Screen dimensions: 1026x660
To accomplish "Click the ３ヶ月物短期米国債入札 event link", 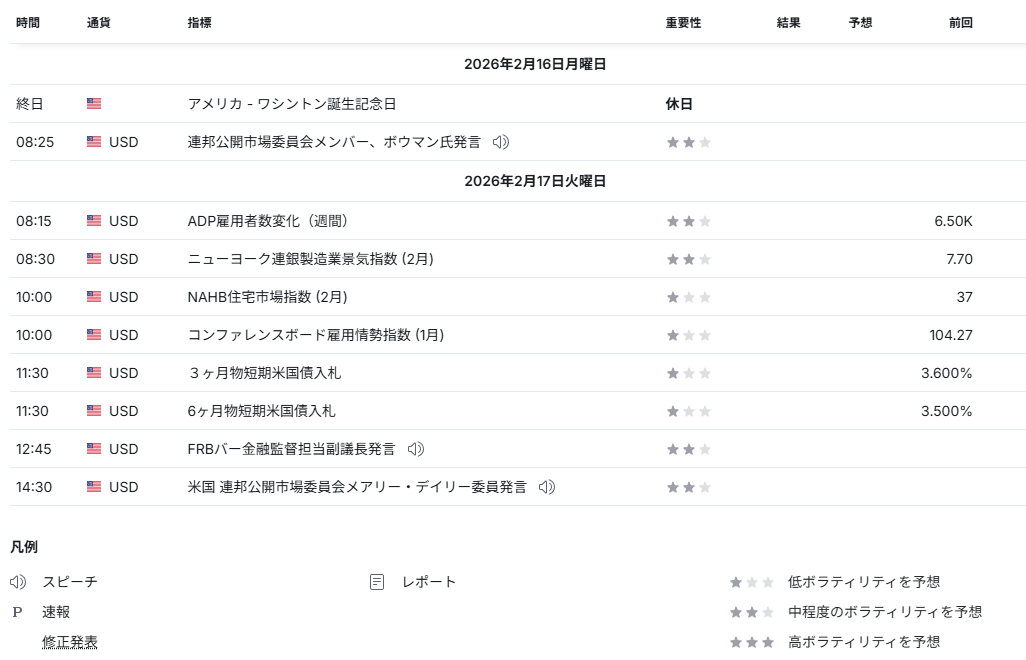I will pos(265,373).
